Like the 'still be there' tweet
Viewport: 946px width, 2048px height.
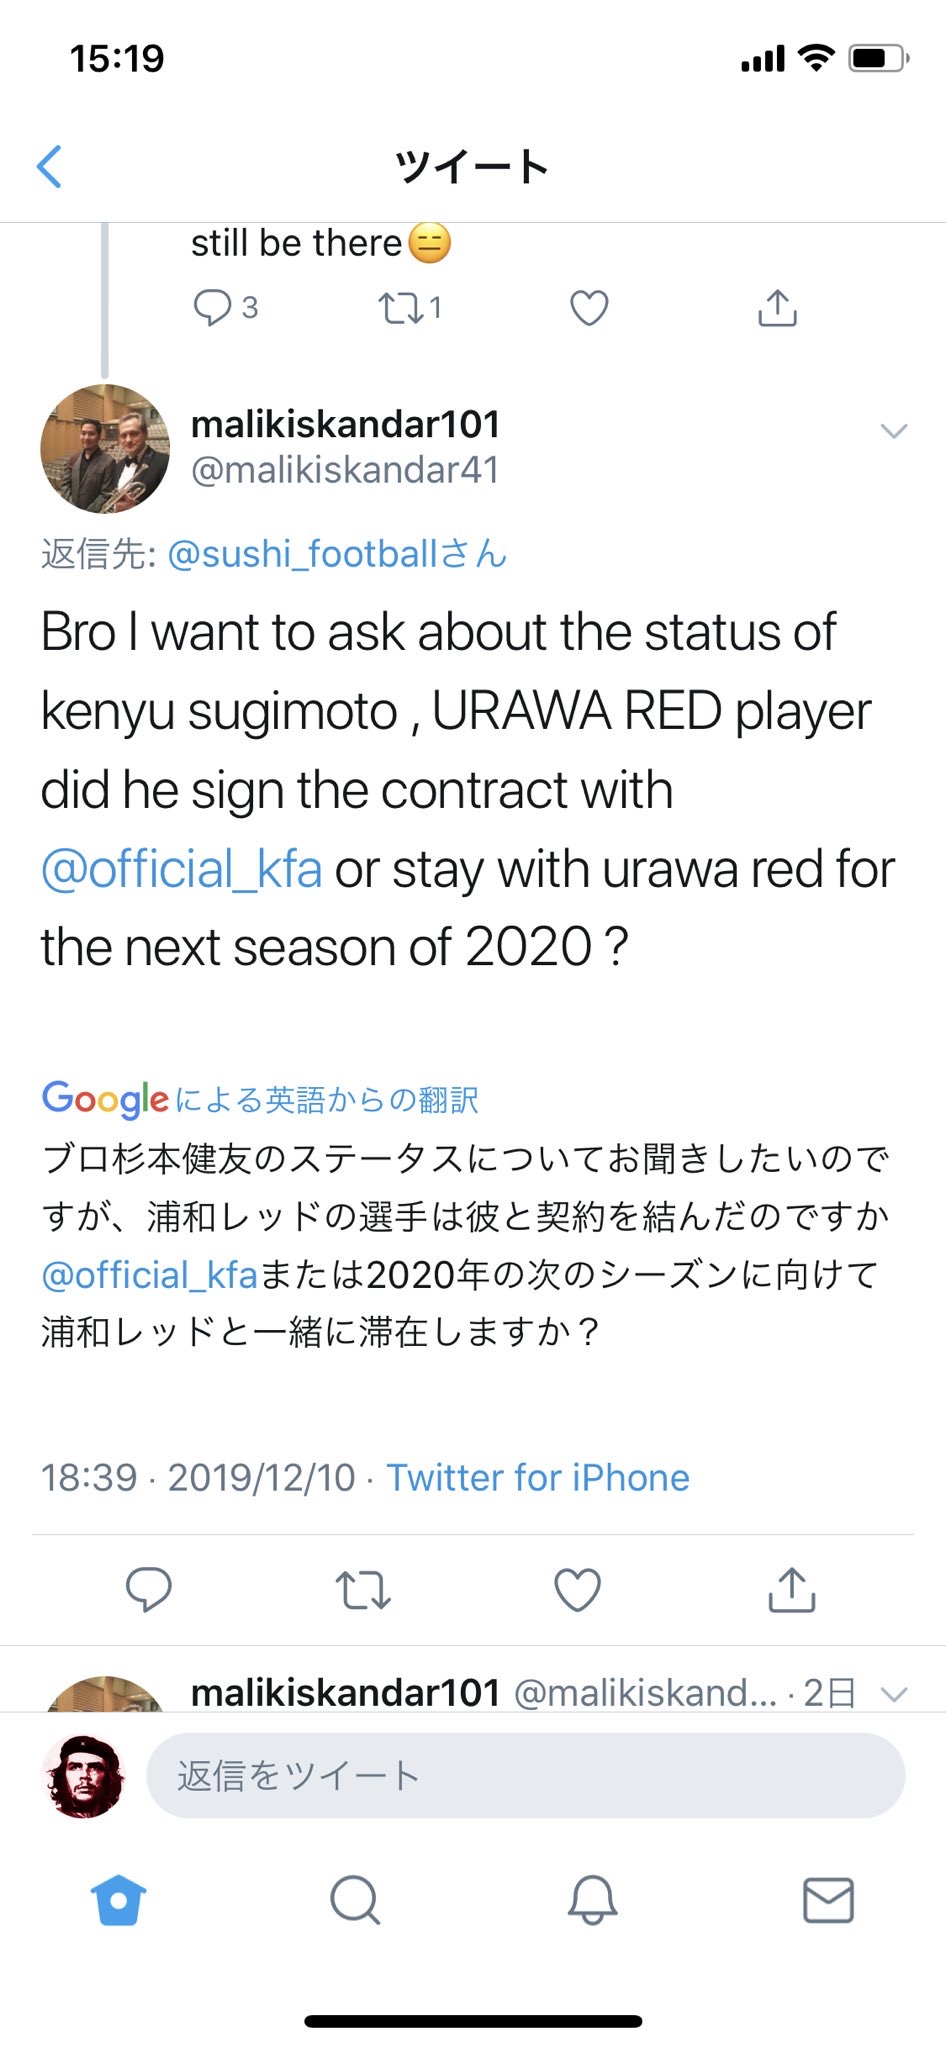(589, 308)
